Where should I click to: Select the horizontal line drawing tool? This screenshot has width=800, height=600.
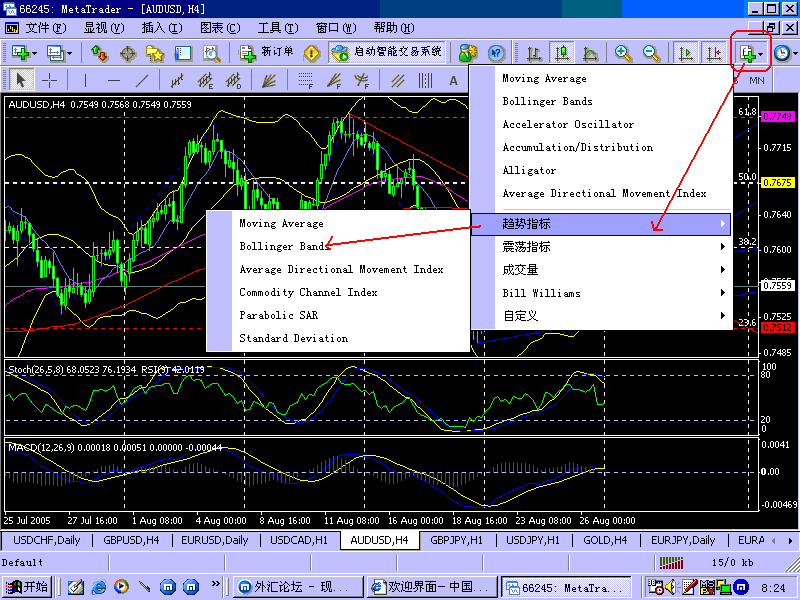(x=114, y=81)
